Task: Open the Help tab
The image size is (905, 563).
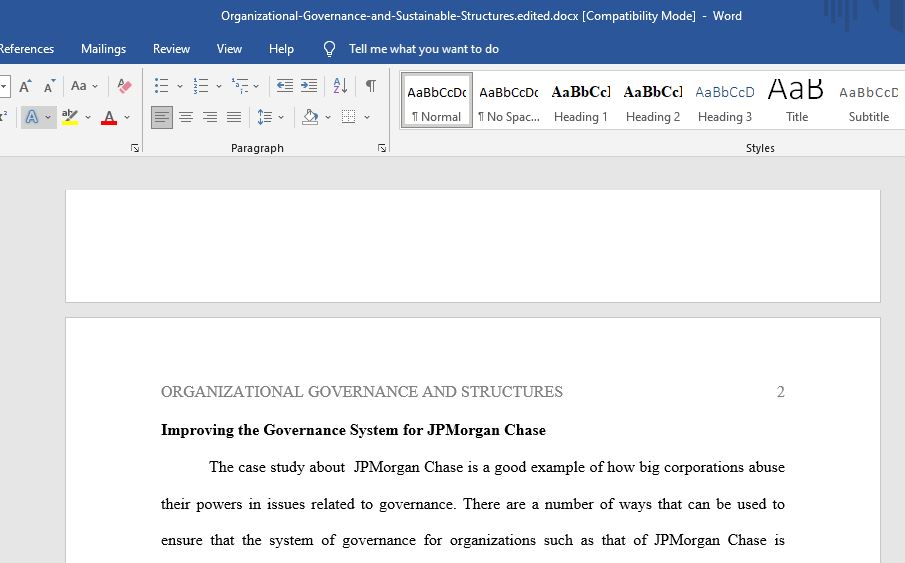Action: pyautogui.click(x=281, y=49)
